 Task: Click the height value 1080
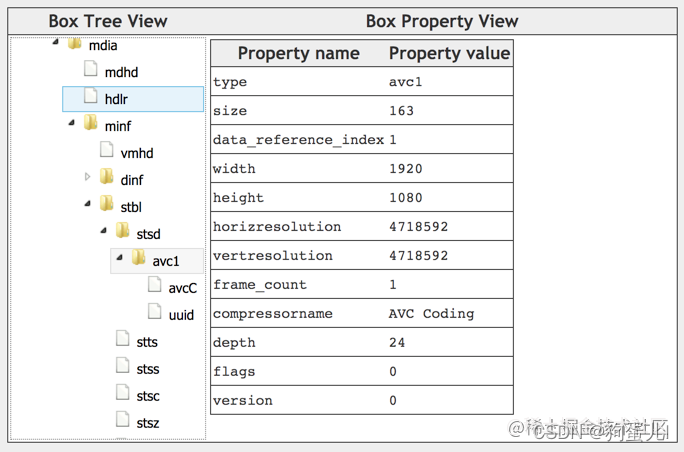point(406,198)
